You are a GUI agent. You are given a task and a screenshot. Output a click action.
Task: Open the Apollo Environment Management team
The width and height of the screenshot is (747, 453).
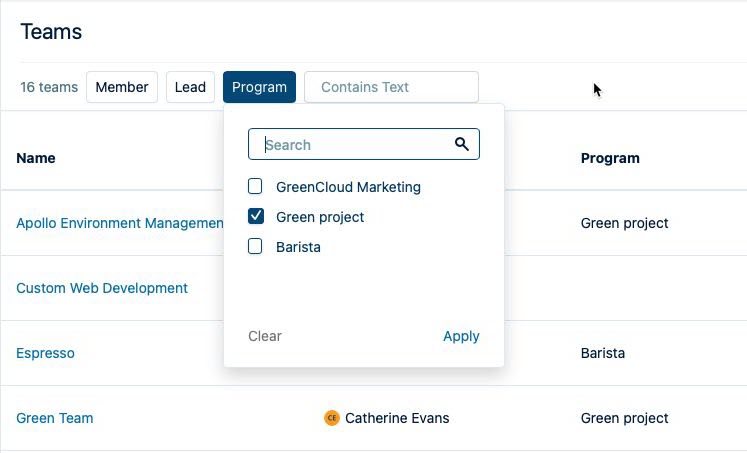click(x=119, y=223)
